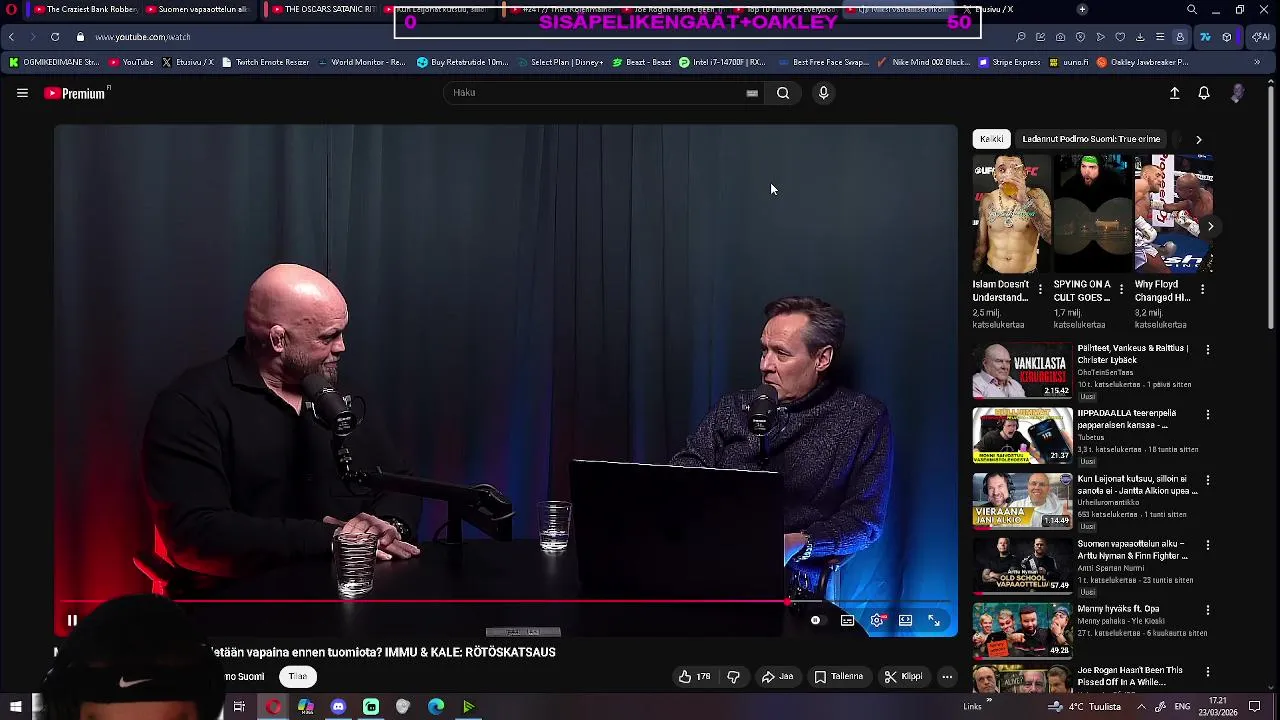Toggle theater mode in player
1280x720 pixels.
[x=905, y=621]
